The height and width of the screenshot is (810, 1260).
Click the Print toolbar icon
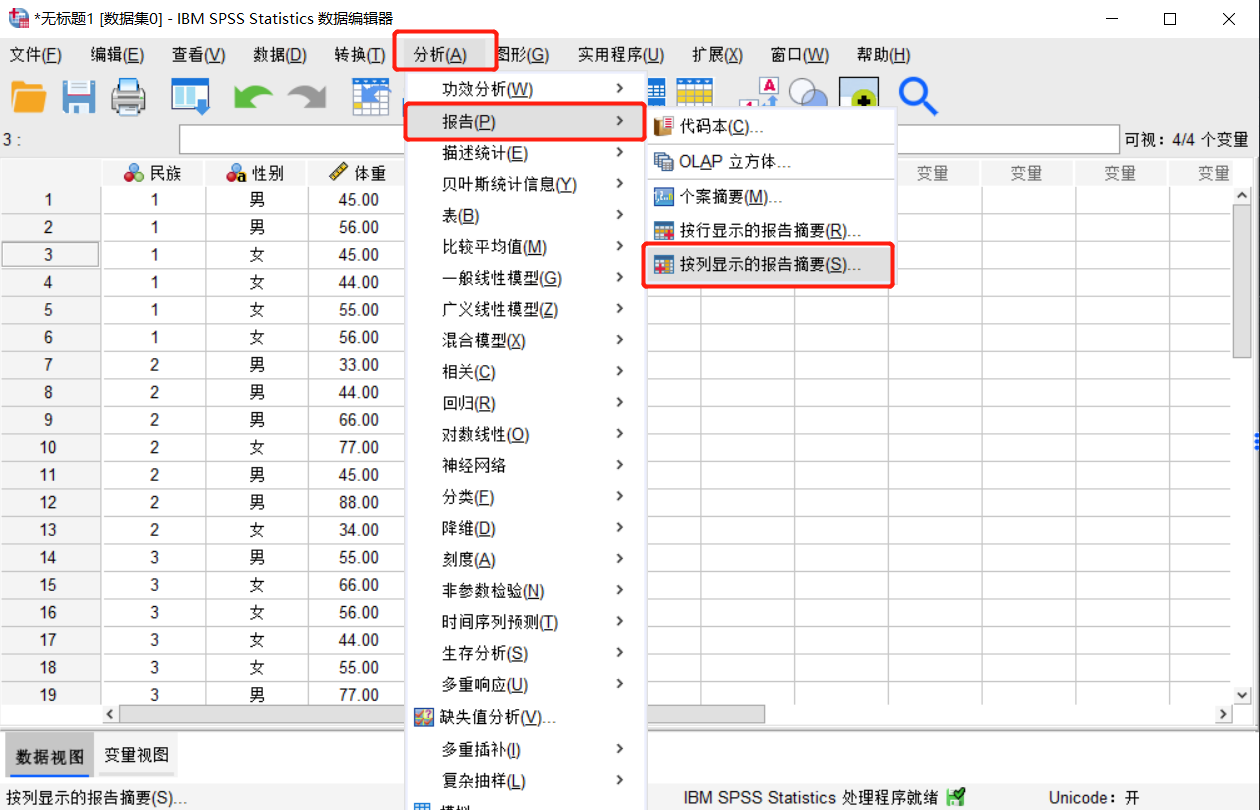[x=129, y=97]
